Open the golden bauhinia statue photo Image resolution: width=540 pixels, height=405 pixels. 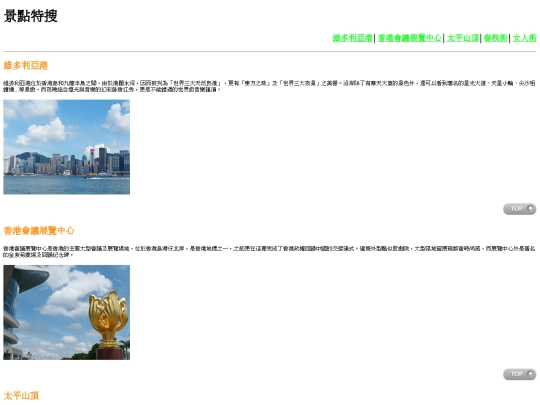66,312
